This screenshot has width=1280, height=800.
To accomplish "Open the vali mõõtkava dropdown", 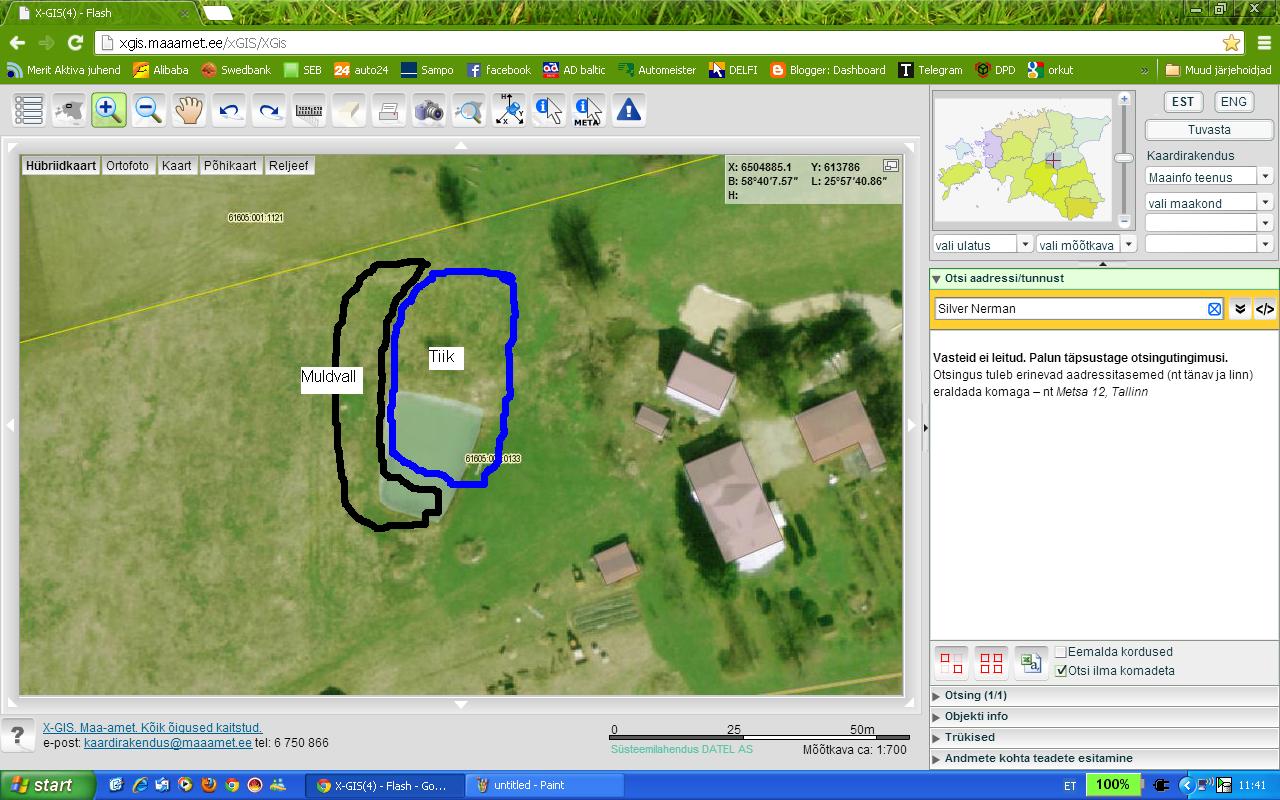I will coord(1086,245).
